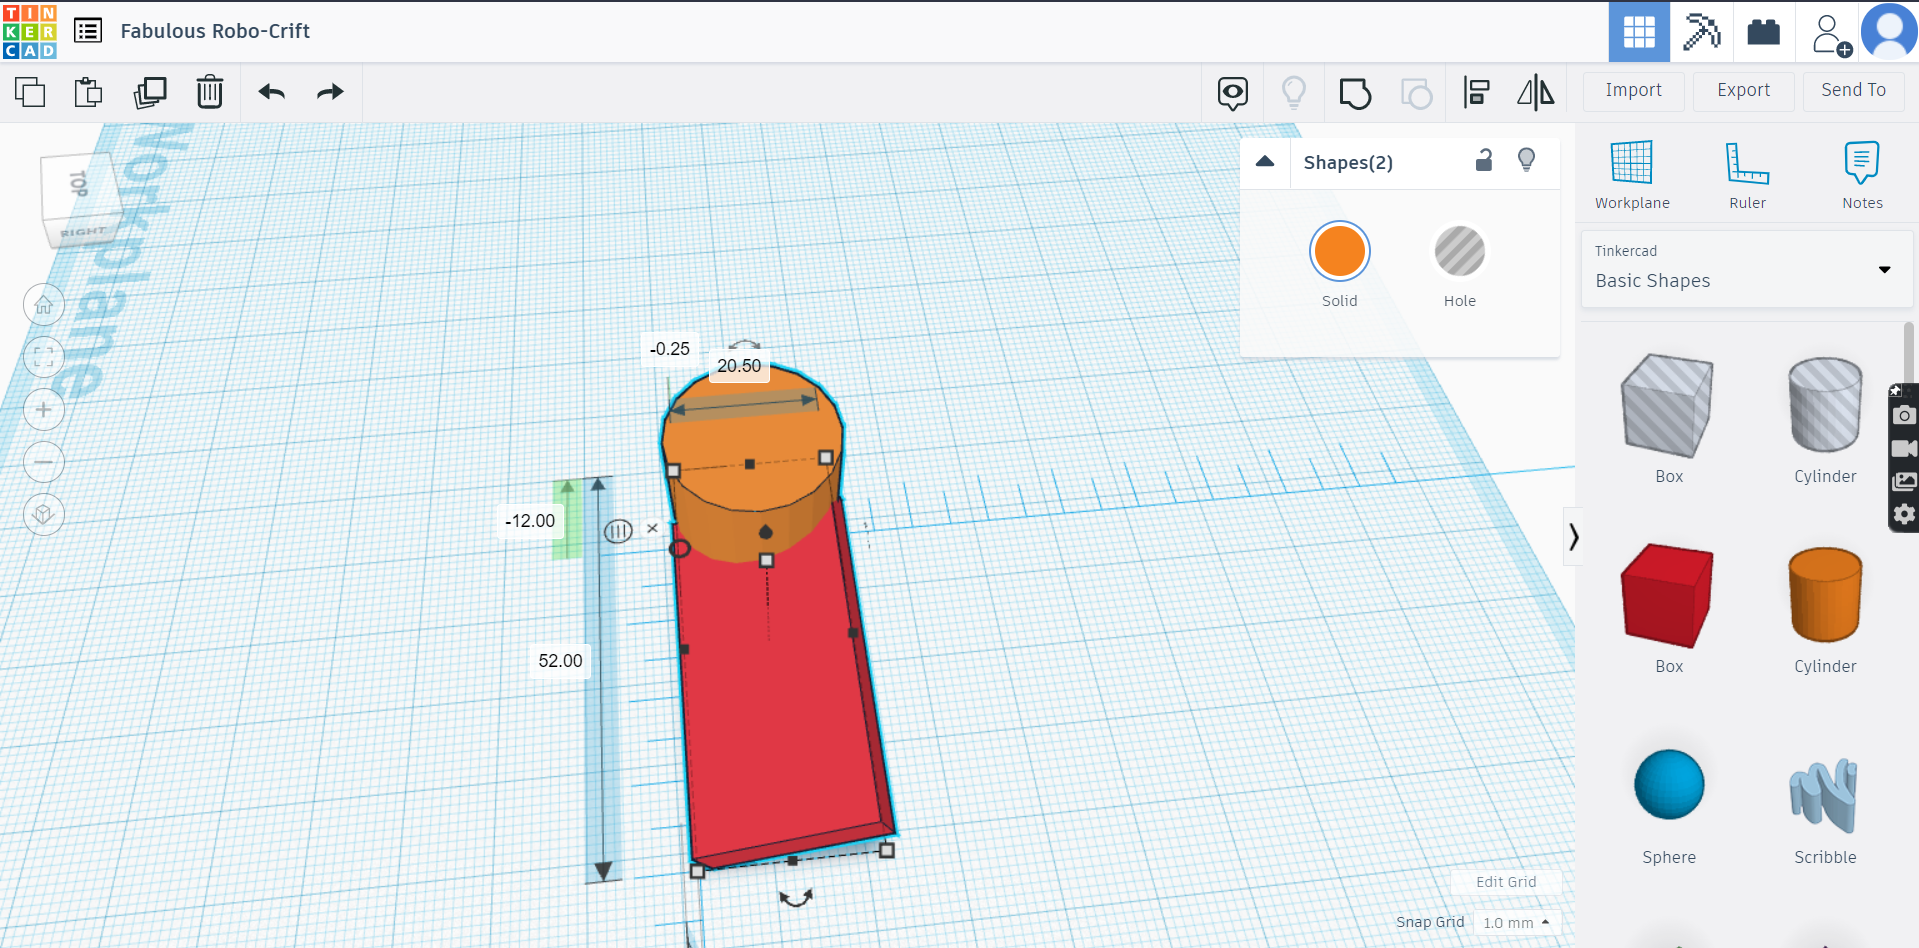Redo the last undone action
The height and width of the screenshot is (948, 1919).
click(329, 91)
